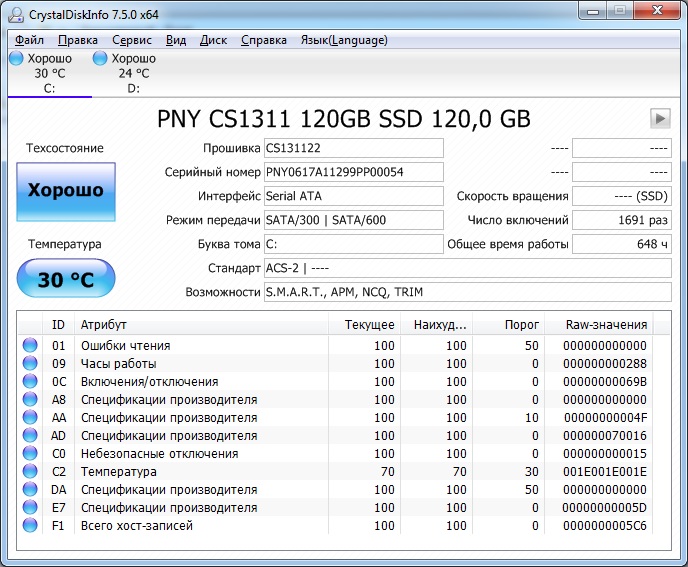688x567 pixels.
Task: Click the blue Хорошо health status button
Action: [x=66, y=192]
